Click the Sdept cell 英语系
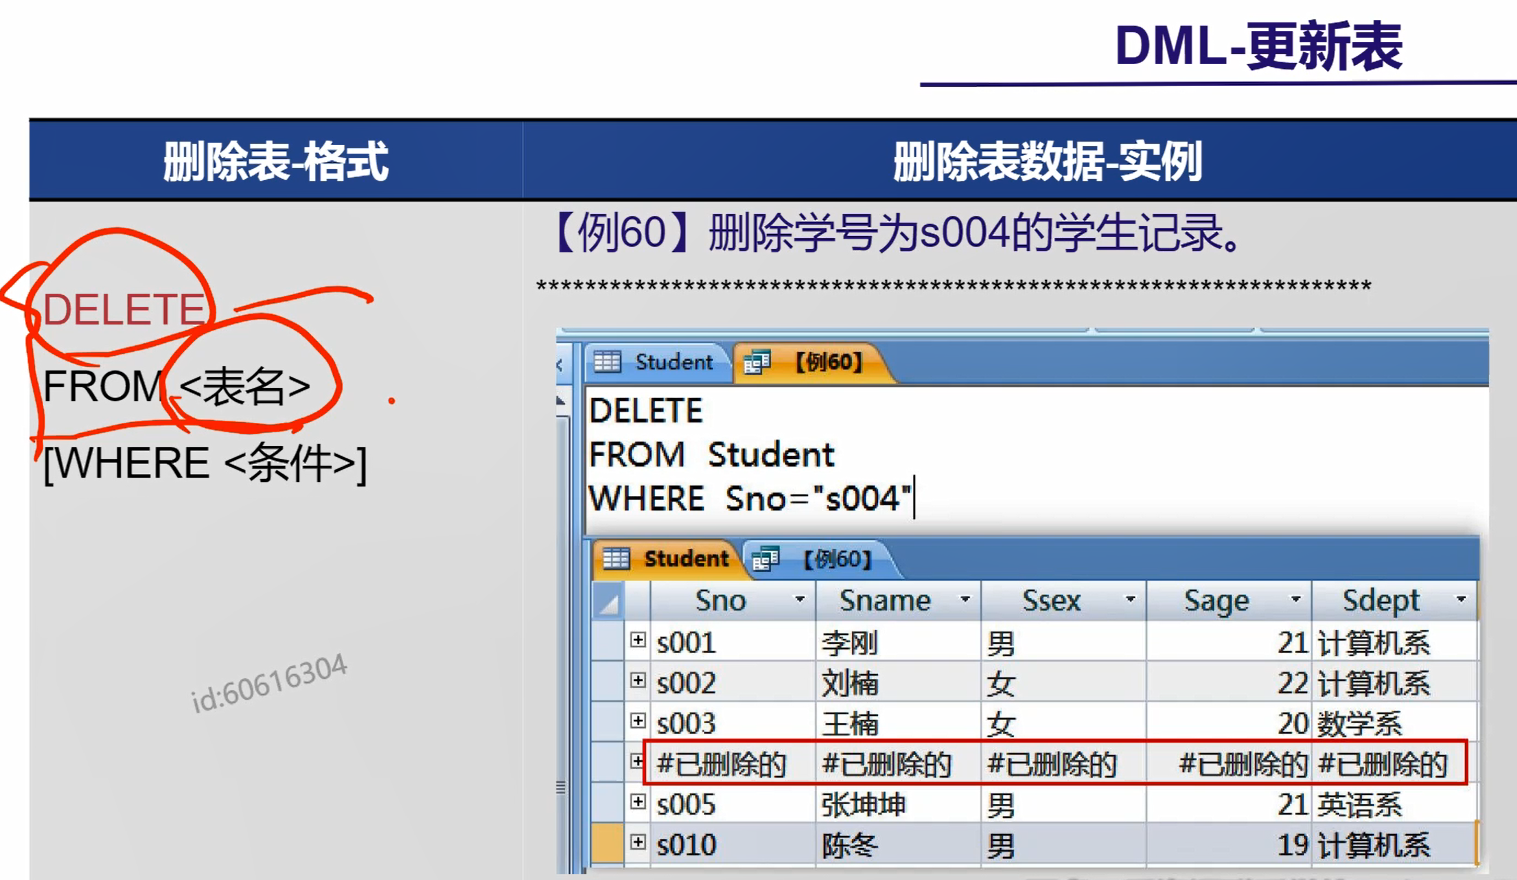The image size is (1517, 880). coord(1394,804)
